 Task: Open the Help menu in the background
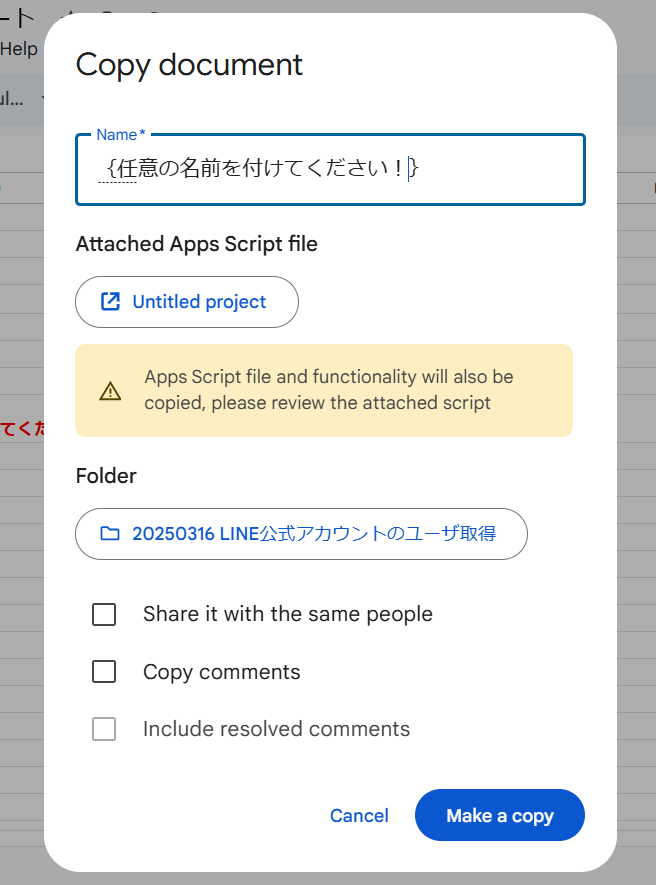(x=19, y=49)
